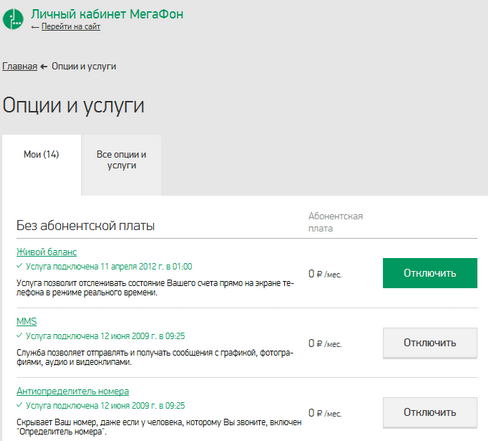Go to the Главная breadcrumb link
Image resolution: width=488 pixels, height=441 pixels.
tap(20, 66)
